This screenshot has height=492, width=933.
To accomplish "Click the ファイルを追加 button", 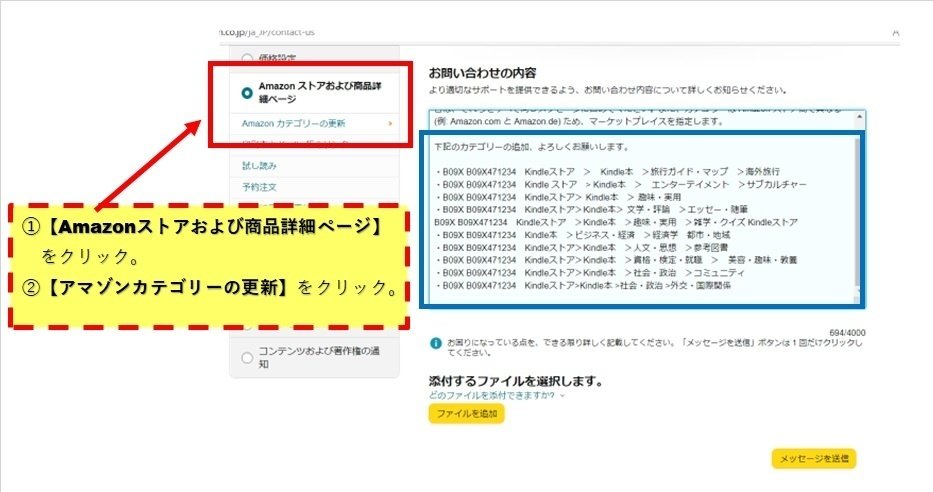I will click(466, 413).
